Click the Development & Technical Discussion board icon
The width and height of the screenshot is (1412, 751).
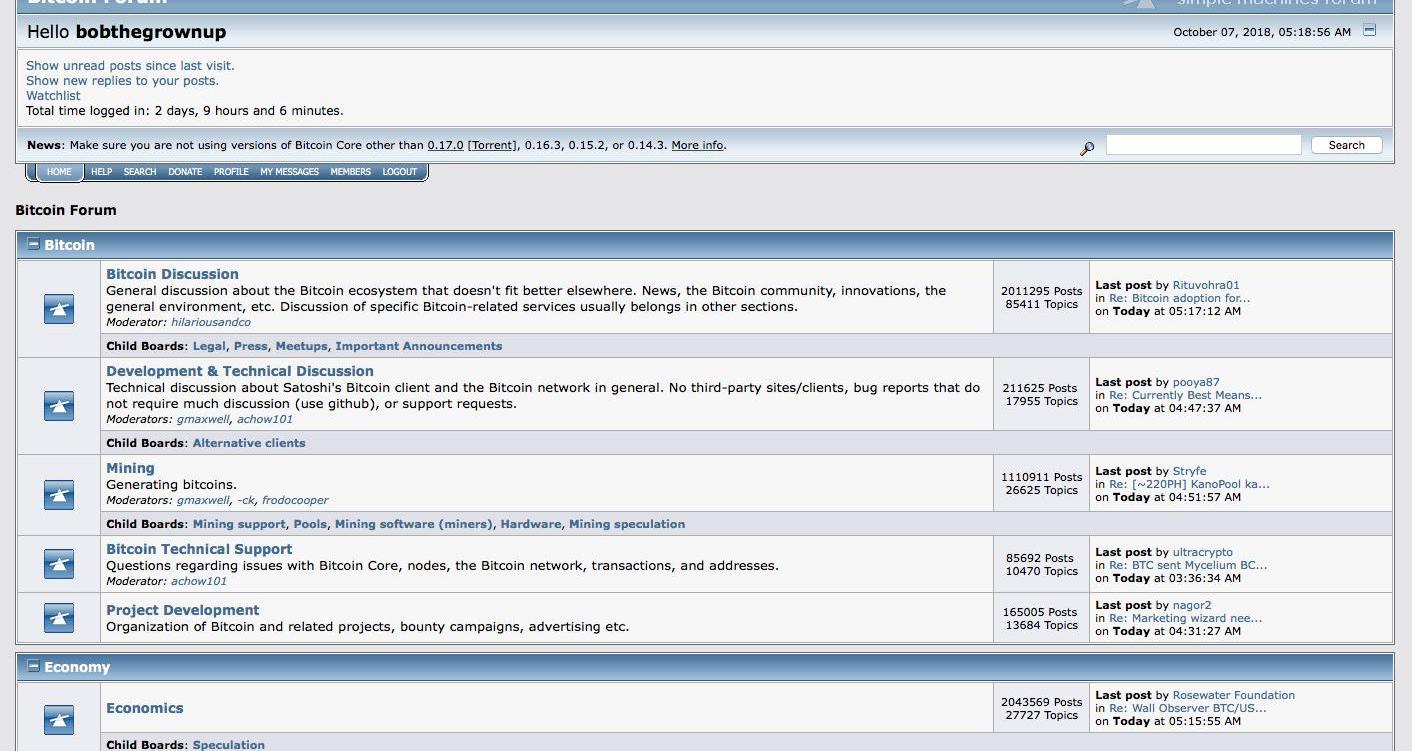59,406
